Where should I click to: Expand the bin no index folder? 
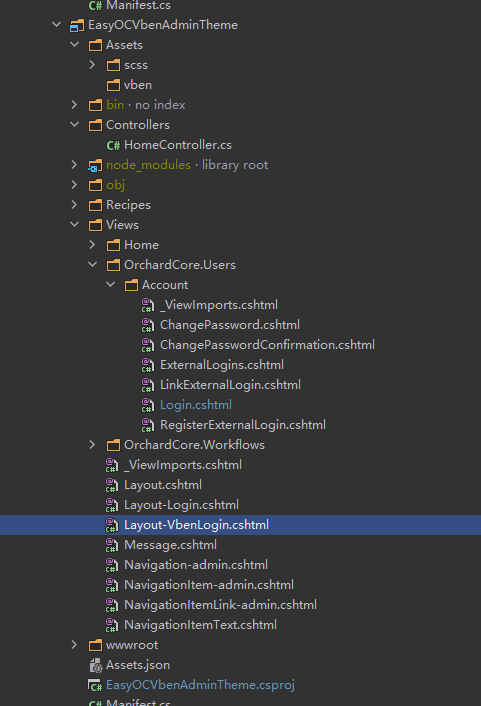pyautogui.click(x=74, y=105)
